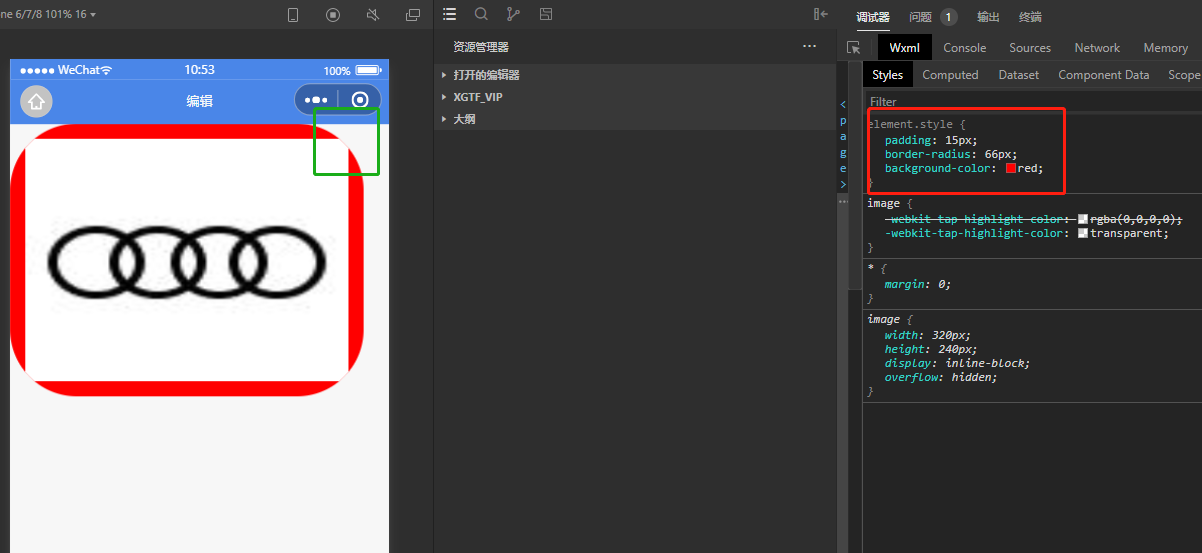Expand the XGTF_VIP project folder

pos(634,97)
